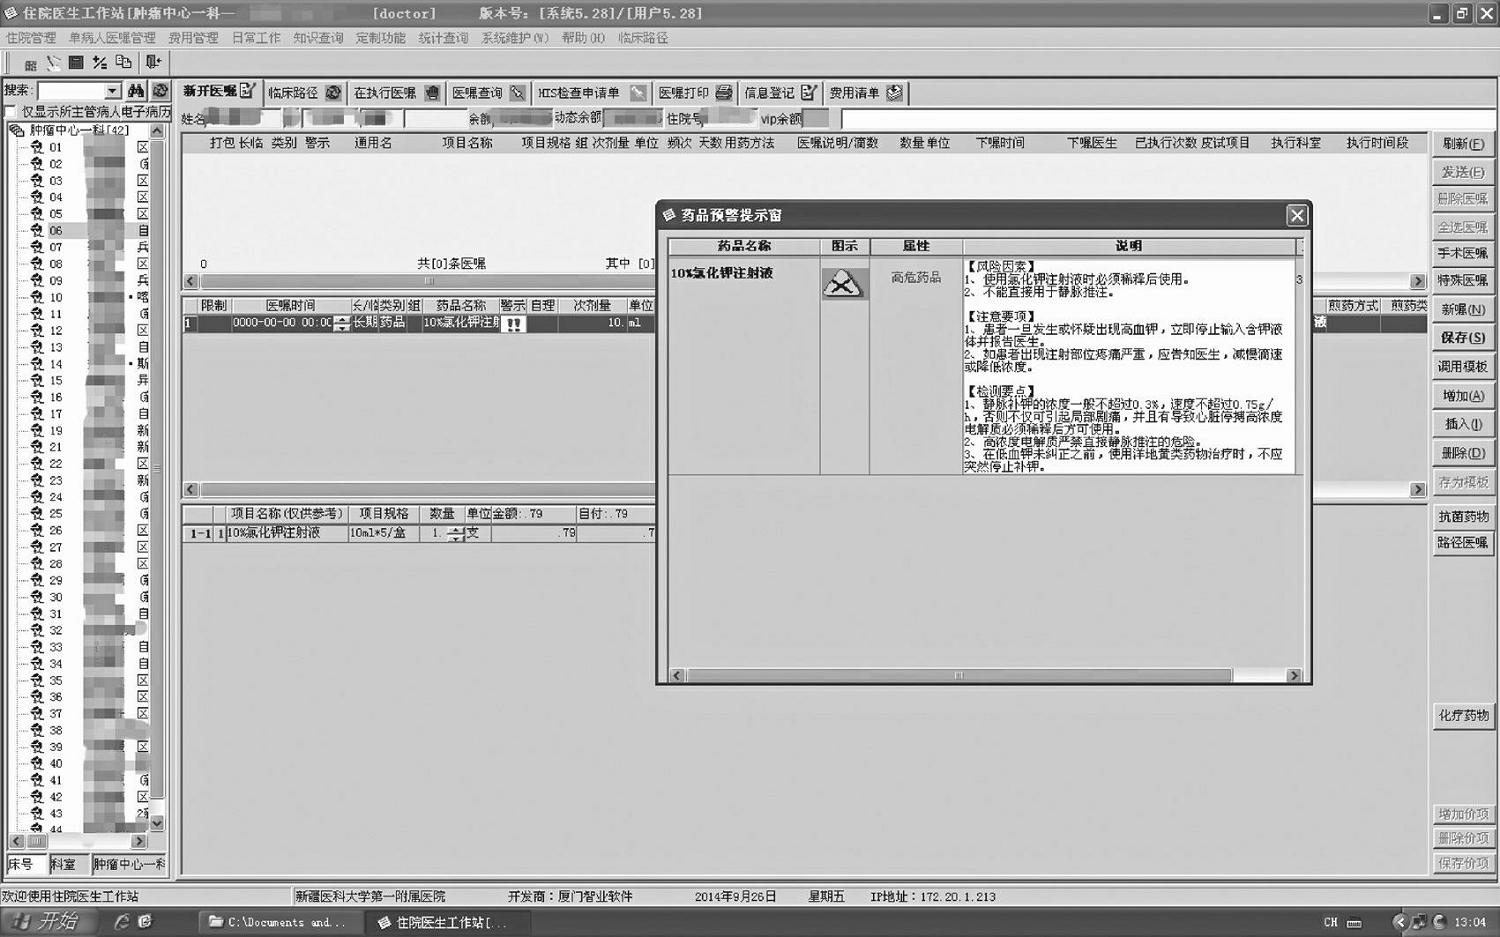Click the binoculars search icon

point(136,91)
